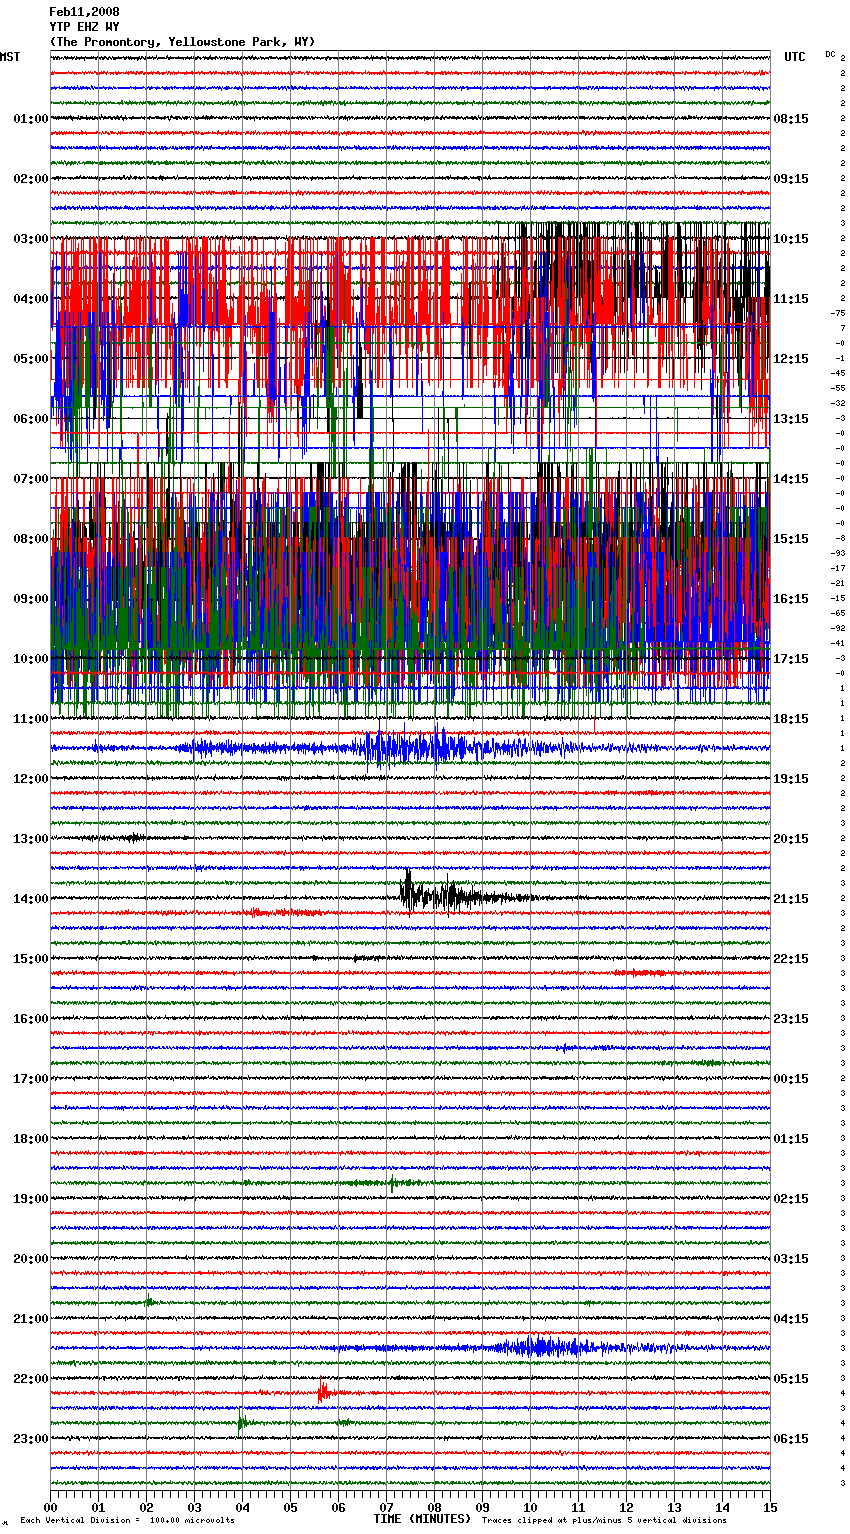Select the 21:00 MST time label

[x=31, y=1319]
